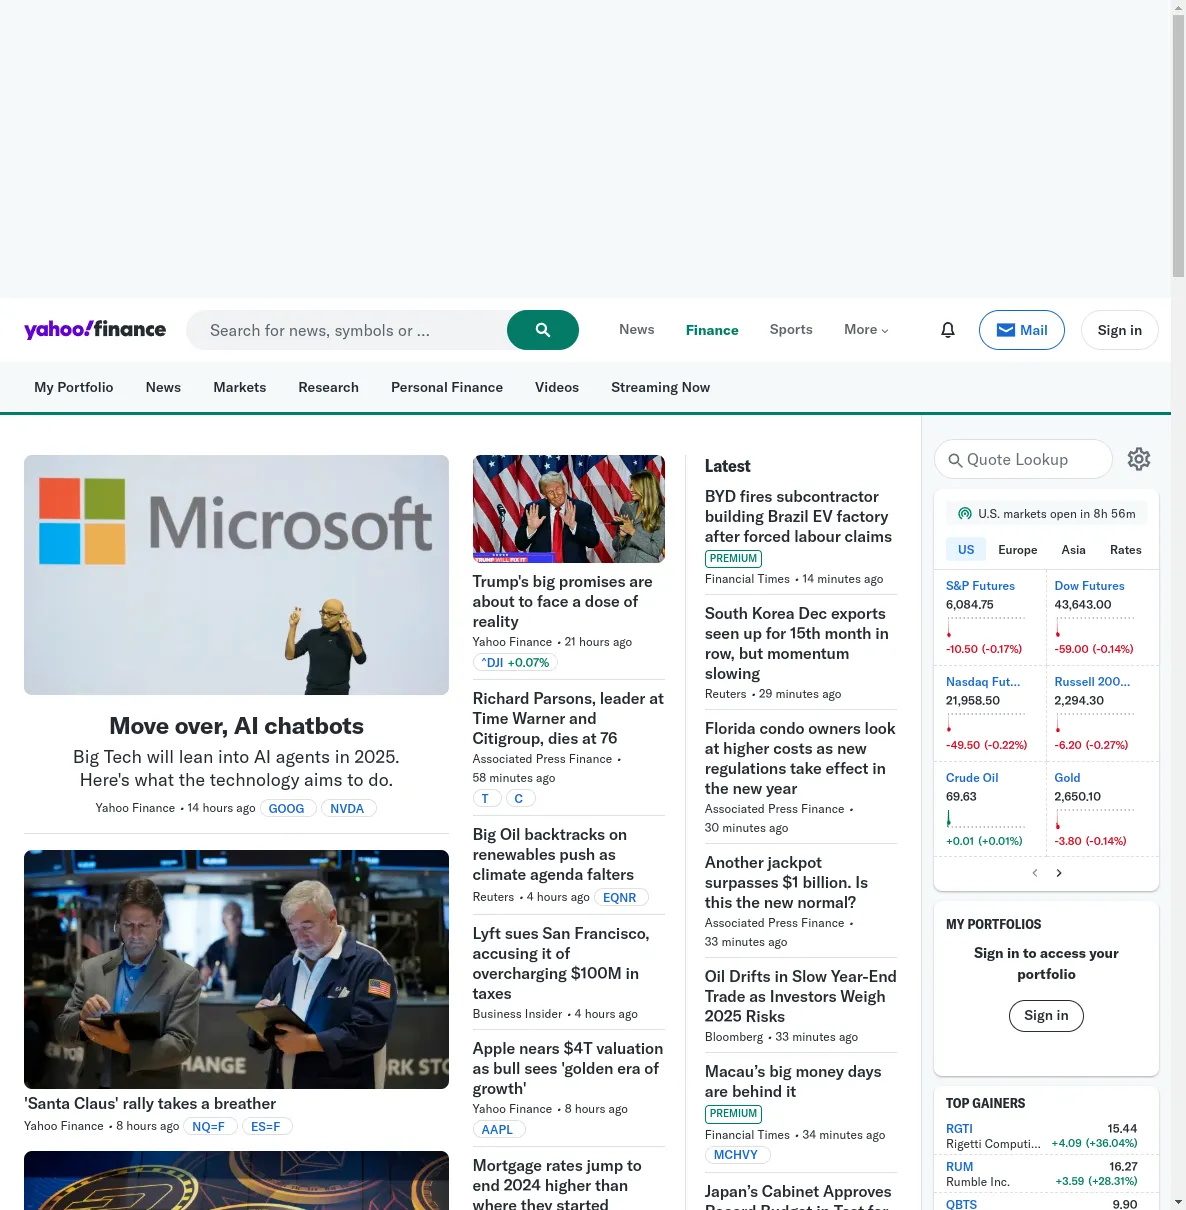The width and height of the screenshot is (1186, 1210).
Task: Open Apple nears $4T valuation article
Action: (x=568, y=1068)
